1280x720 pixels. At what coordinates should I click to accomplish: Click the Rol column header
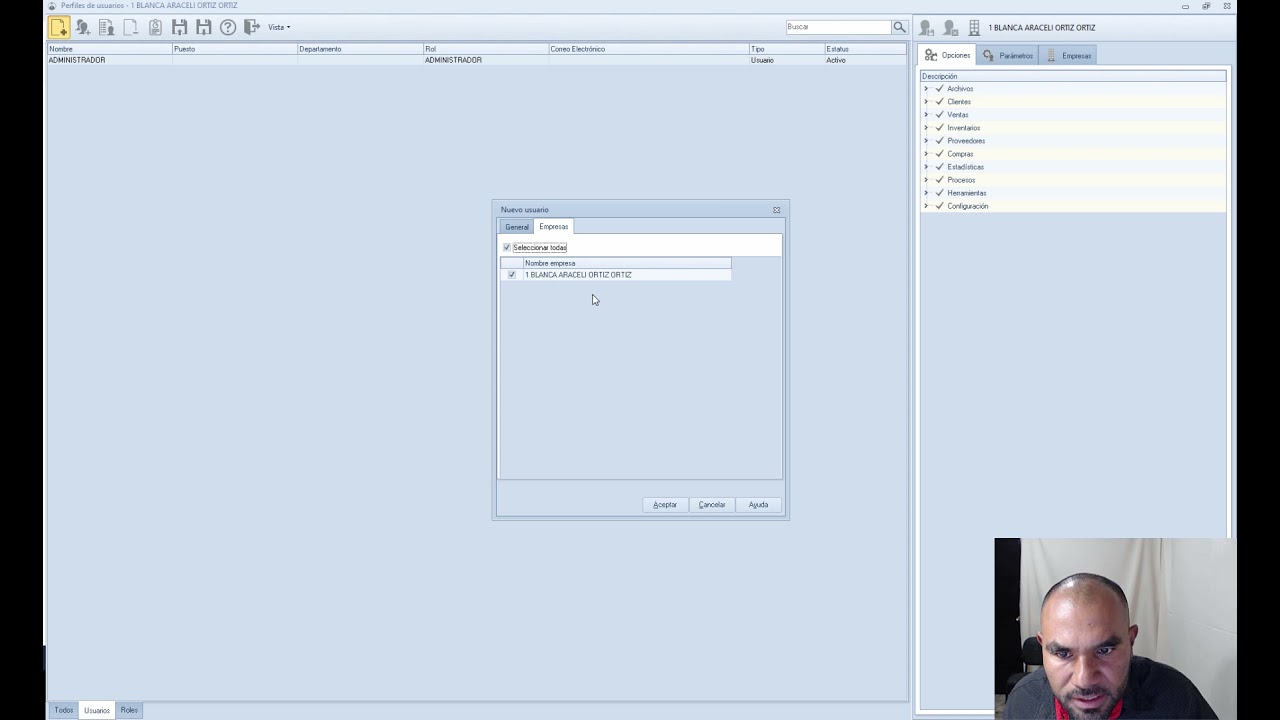click(486, 49)
